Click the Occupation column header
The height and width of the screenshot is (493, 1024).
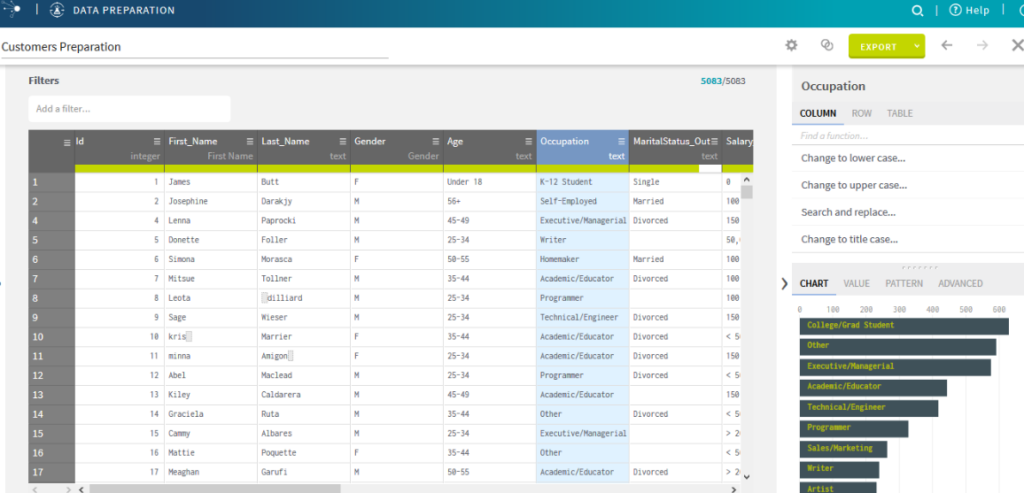click(x=583, y=148)
